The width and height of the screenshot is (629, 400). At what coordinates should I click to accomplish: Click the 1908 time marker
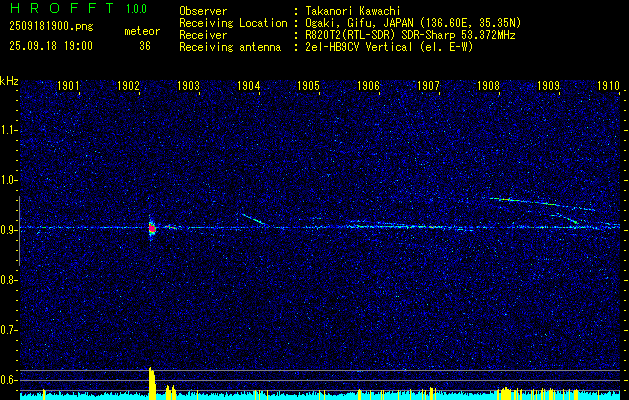tap(488, 86)
